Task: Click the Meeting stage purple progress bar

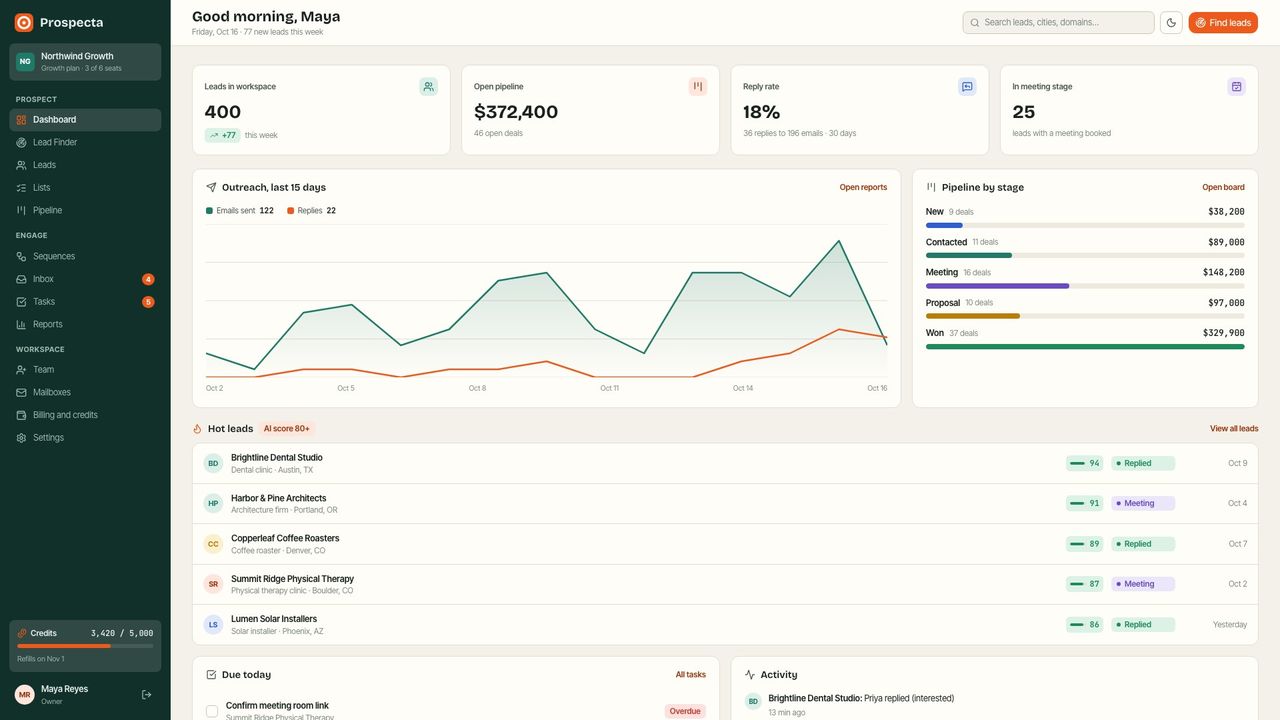Action: coord(997,286)
